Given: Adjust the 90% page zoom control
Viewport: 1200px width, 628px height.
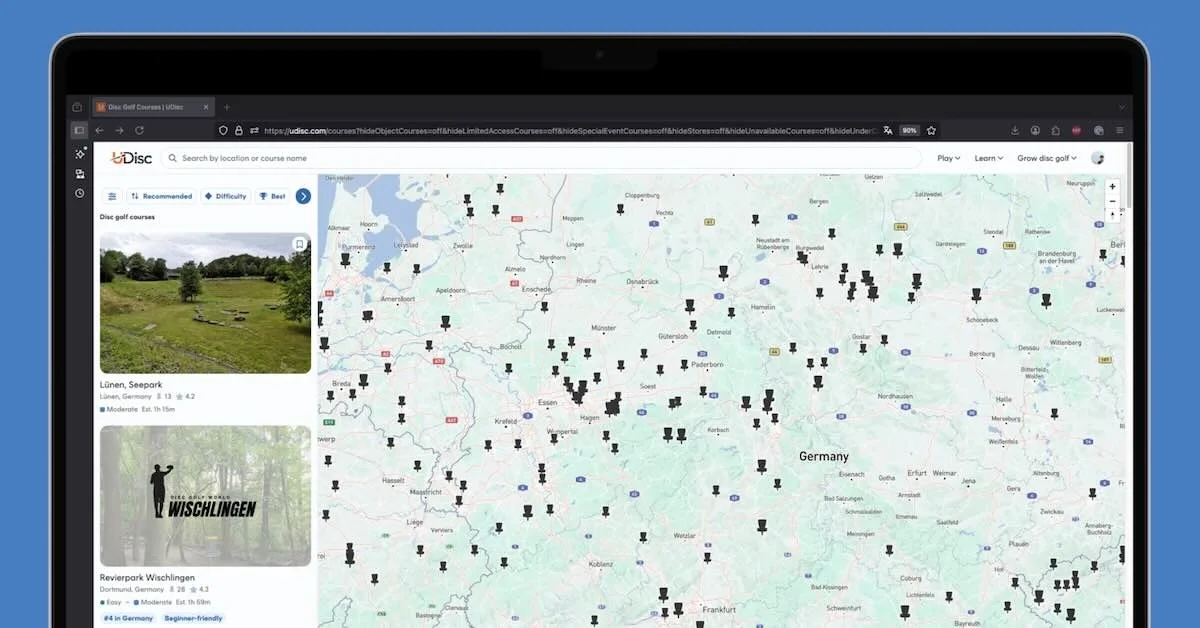Looking at the screenshot, I should coord(909,130).
